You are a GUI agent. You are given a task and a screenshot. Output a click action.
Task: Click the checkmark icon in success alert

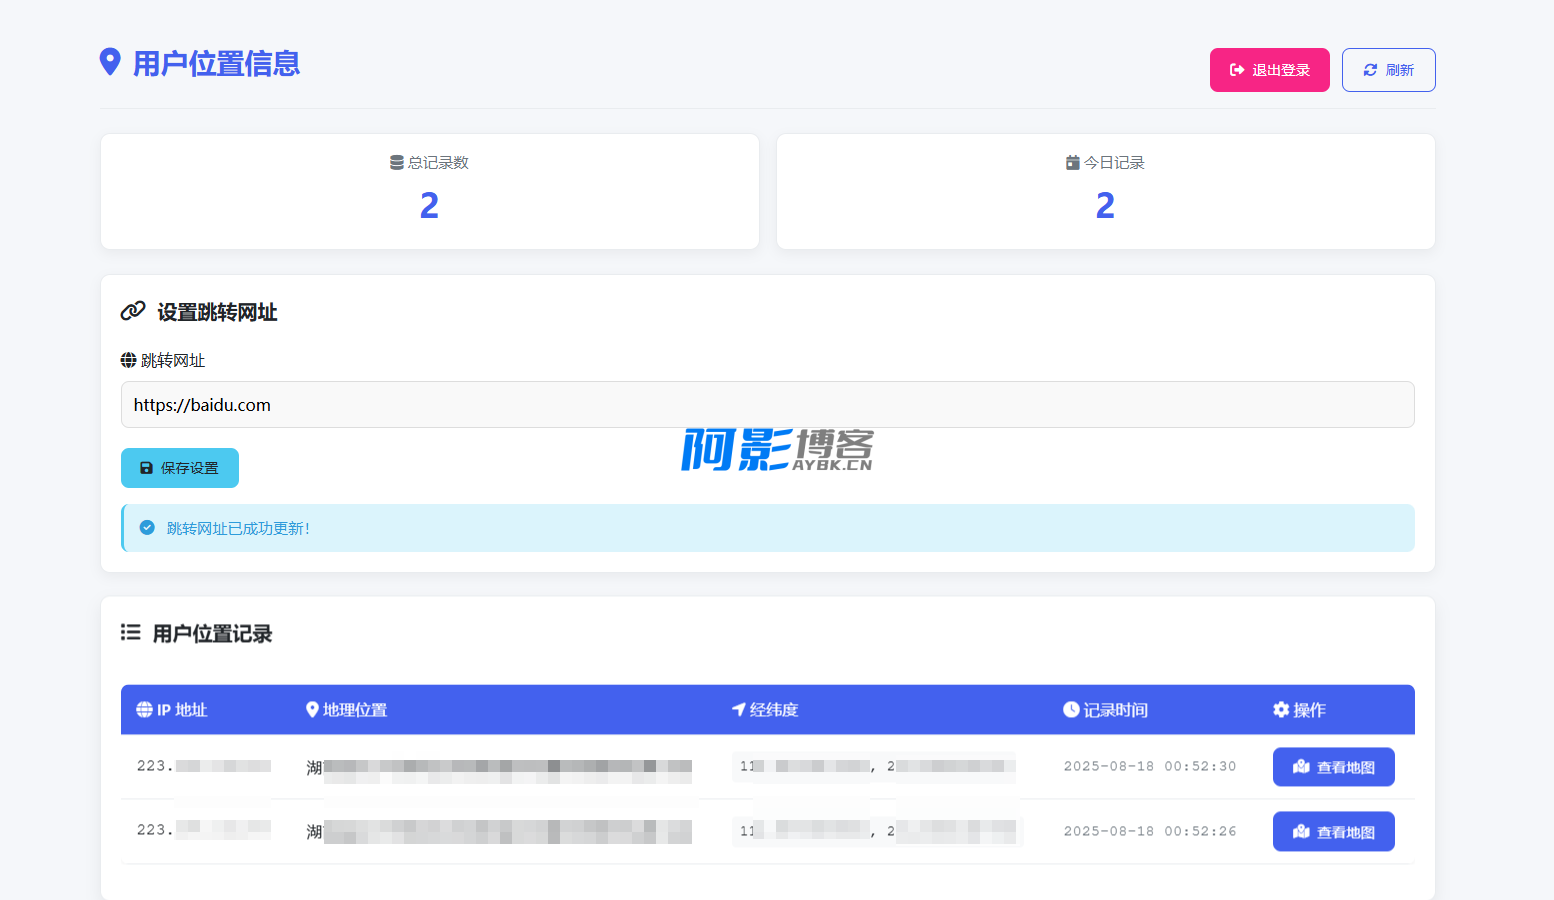click(147, 528)
